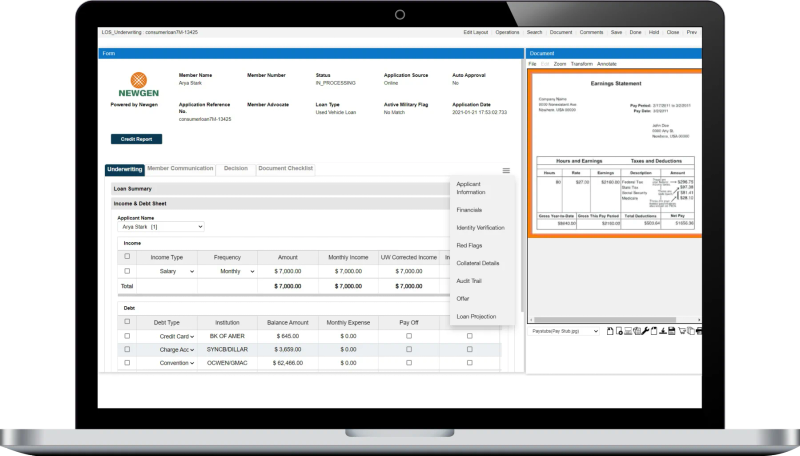Click the document viewer horizontal scrollbar
800x456 pixels.
click(x=614, y=320)
